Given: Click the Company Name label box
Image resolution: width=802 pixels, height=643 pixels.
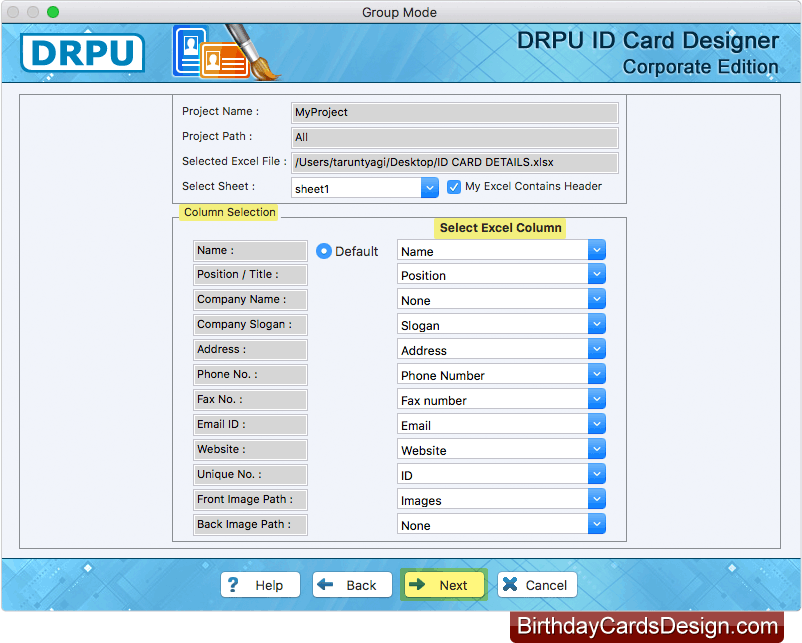Looking at the screenshot, I should point(250,300).
